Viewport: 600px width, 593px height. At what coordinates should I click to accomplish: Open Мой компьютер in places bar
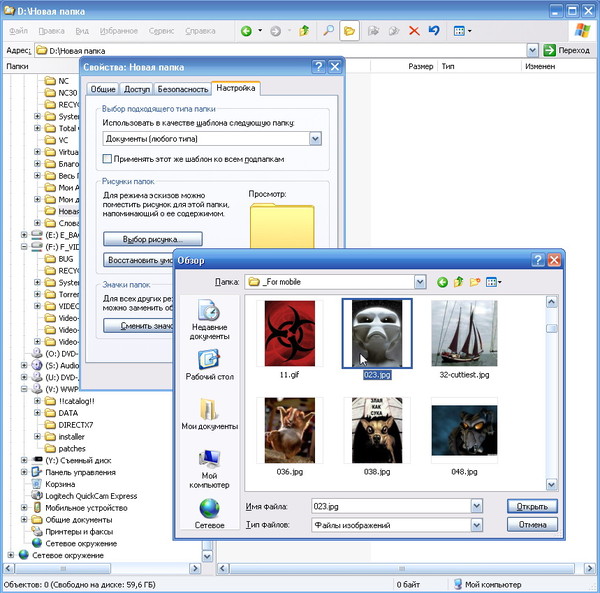209,469
